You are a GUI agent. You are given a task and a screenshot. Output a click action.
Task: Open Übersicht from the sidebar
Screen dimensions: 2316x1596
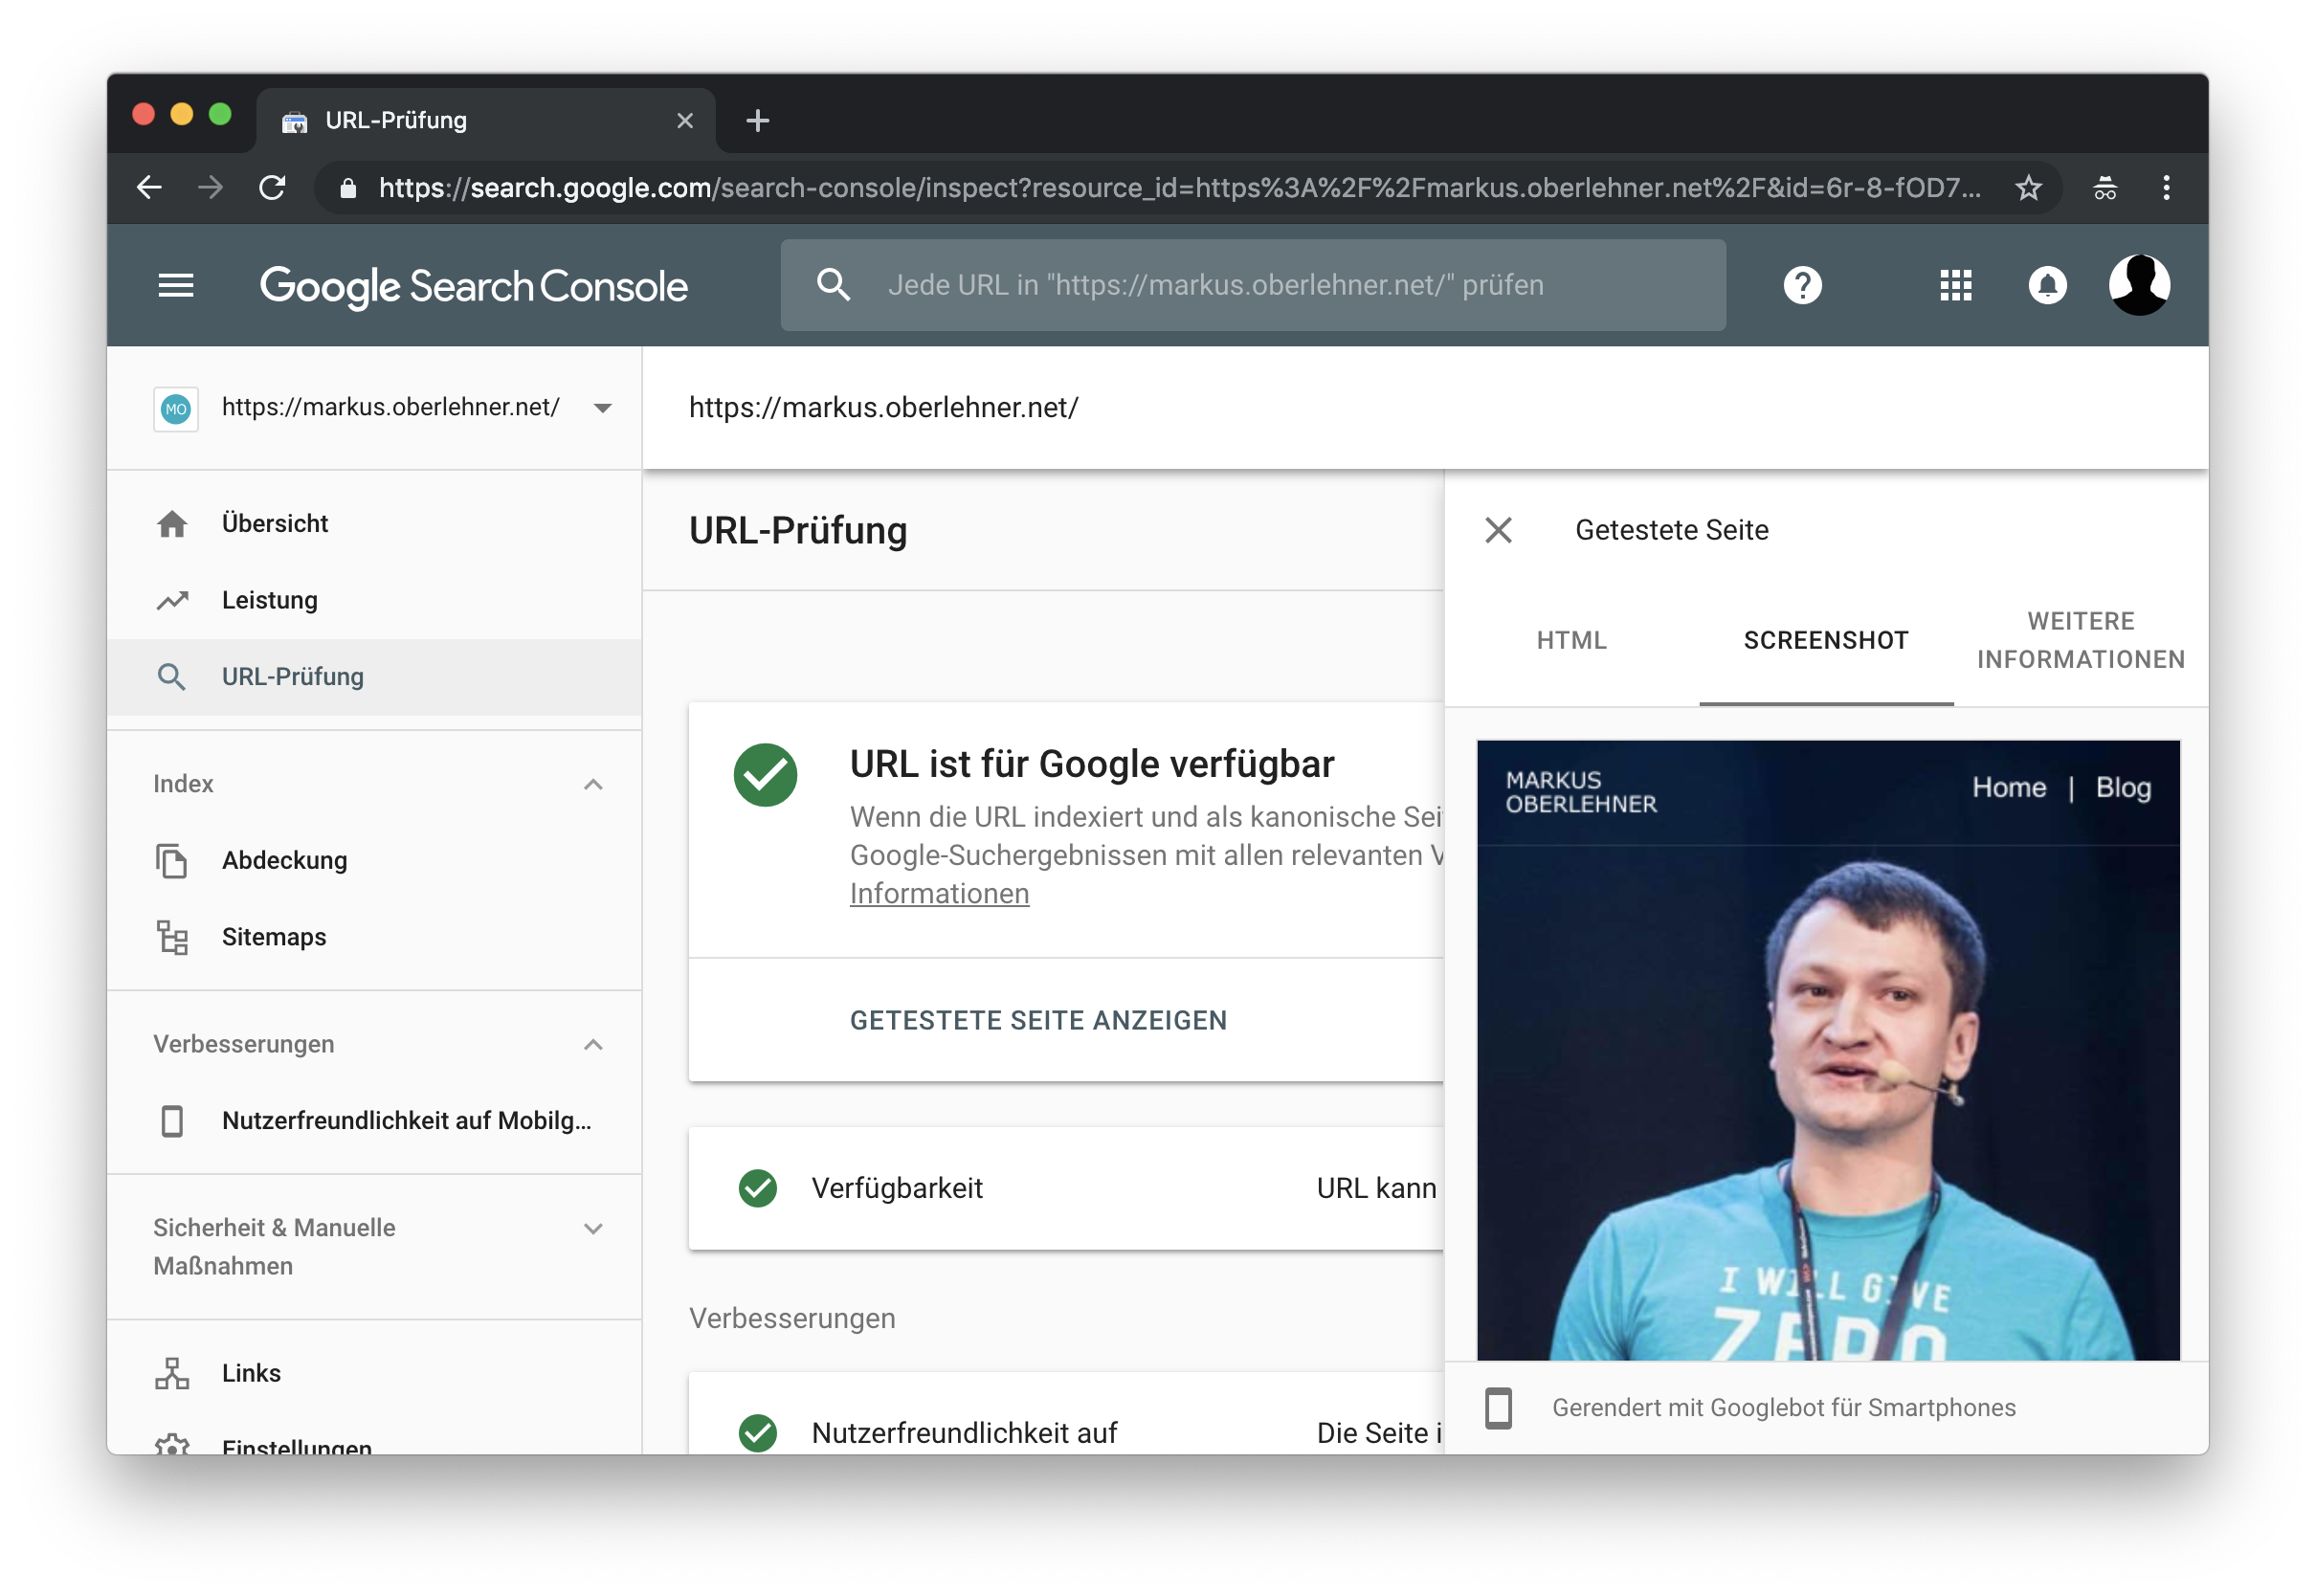coord(374,523)
